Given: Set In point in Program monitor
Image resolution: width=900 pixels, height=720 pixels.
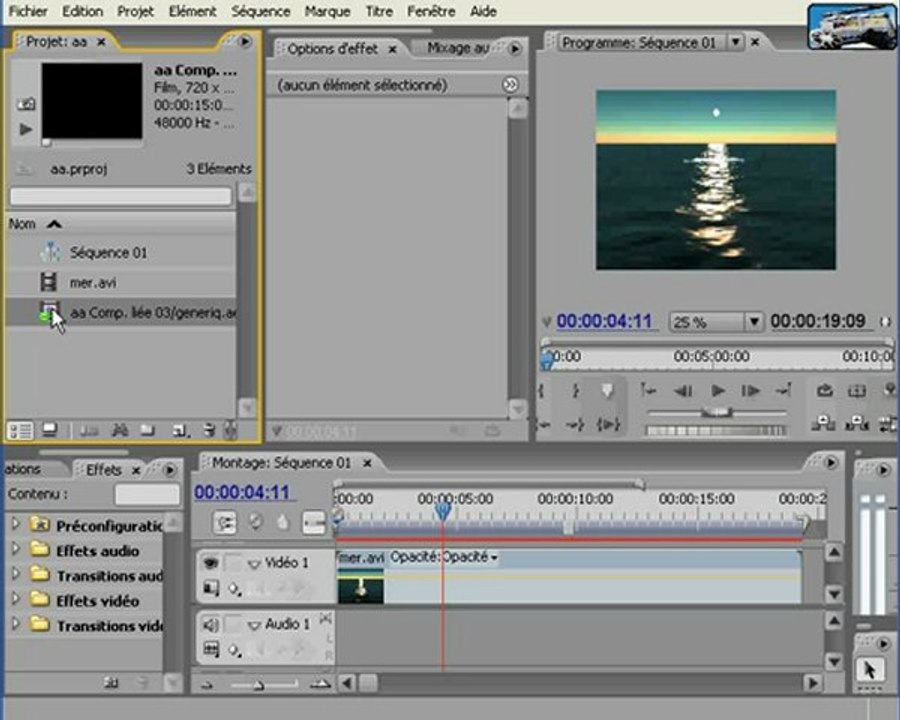Looking at the screenshot, I should [x=542, y=391].
